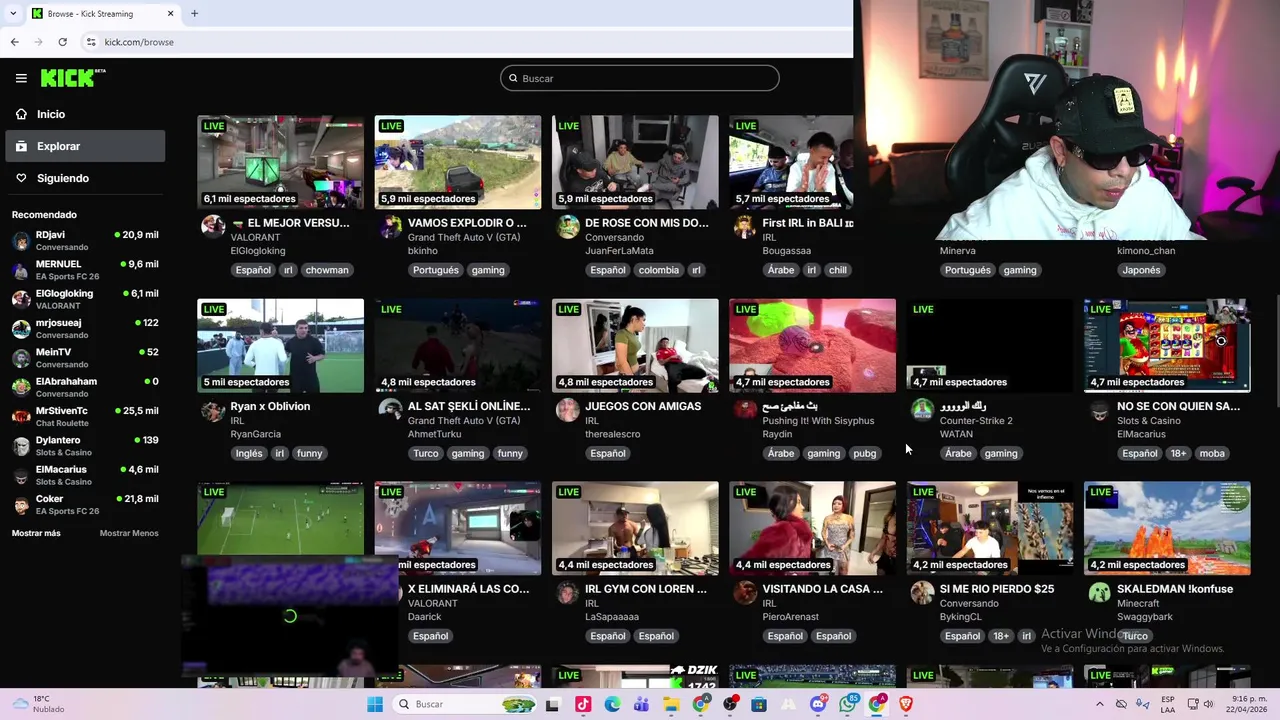Click Raydin channel name
The image size is (1280, 720).
pos(777,434)
